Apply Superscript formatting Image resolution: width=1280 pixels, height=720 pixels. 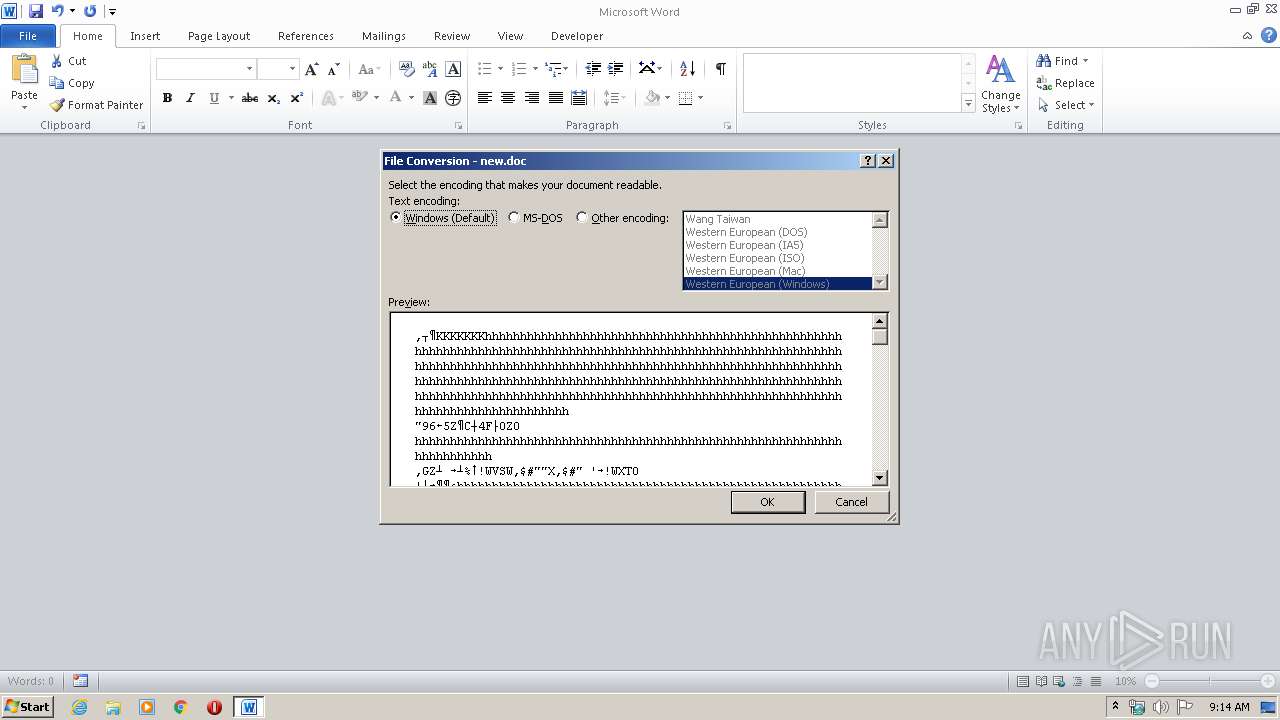click(x=297, y=98)
